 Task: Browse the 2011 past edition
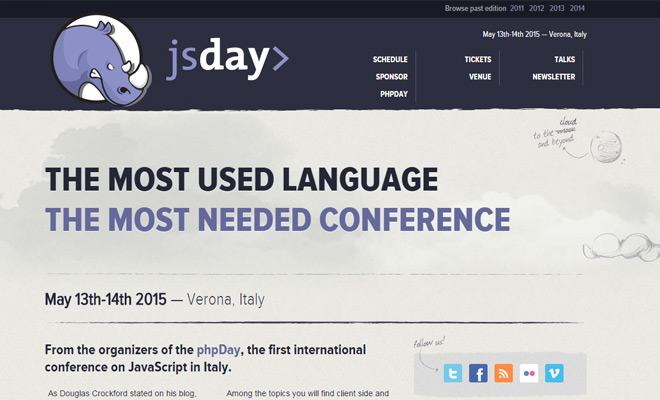[x=517, y=8]
